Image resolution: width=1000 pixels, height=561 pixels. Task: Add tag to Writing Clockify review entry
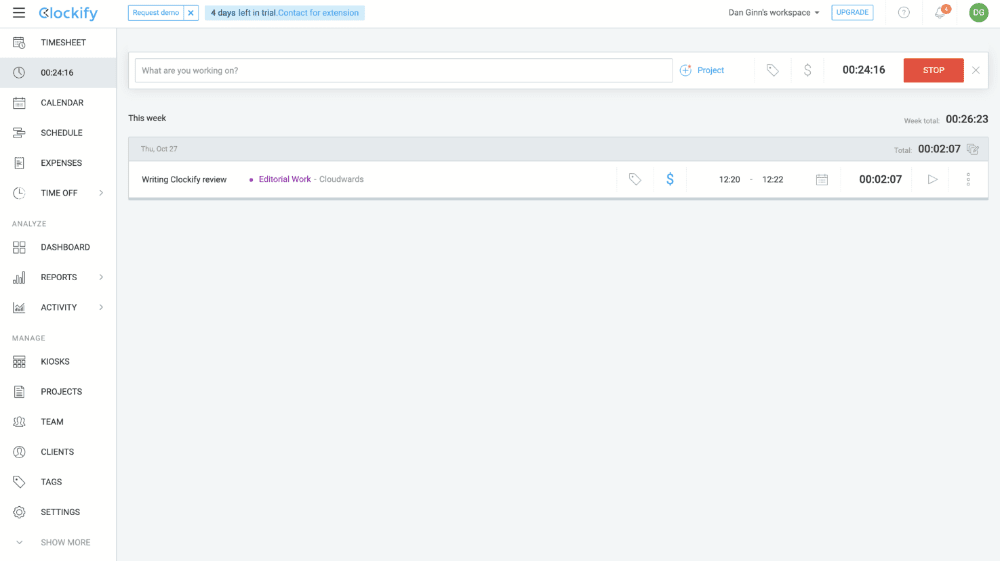tap(635, 179)
